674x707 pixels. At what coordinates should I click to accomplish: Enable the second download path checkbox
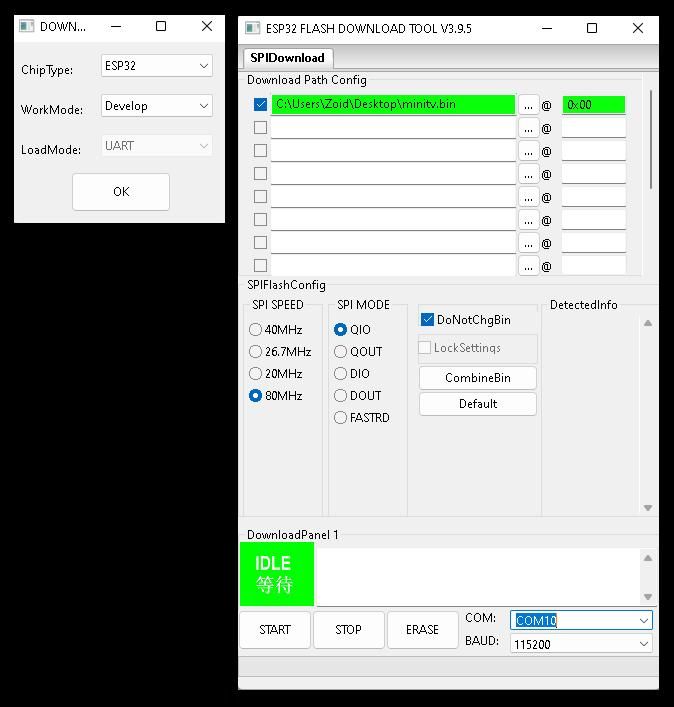click(260, 128)
